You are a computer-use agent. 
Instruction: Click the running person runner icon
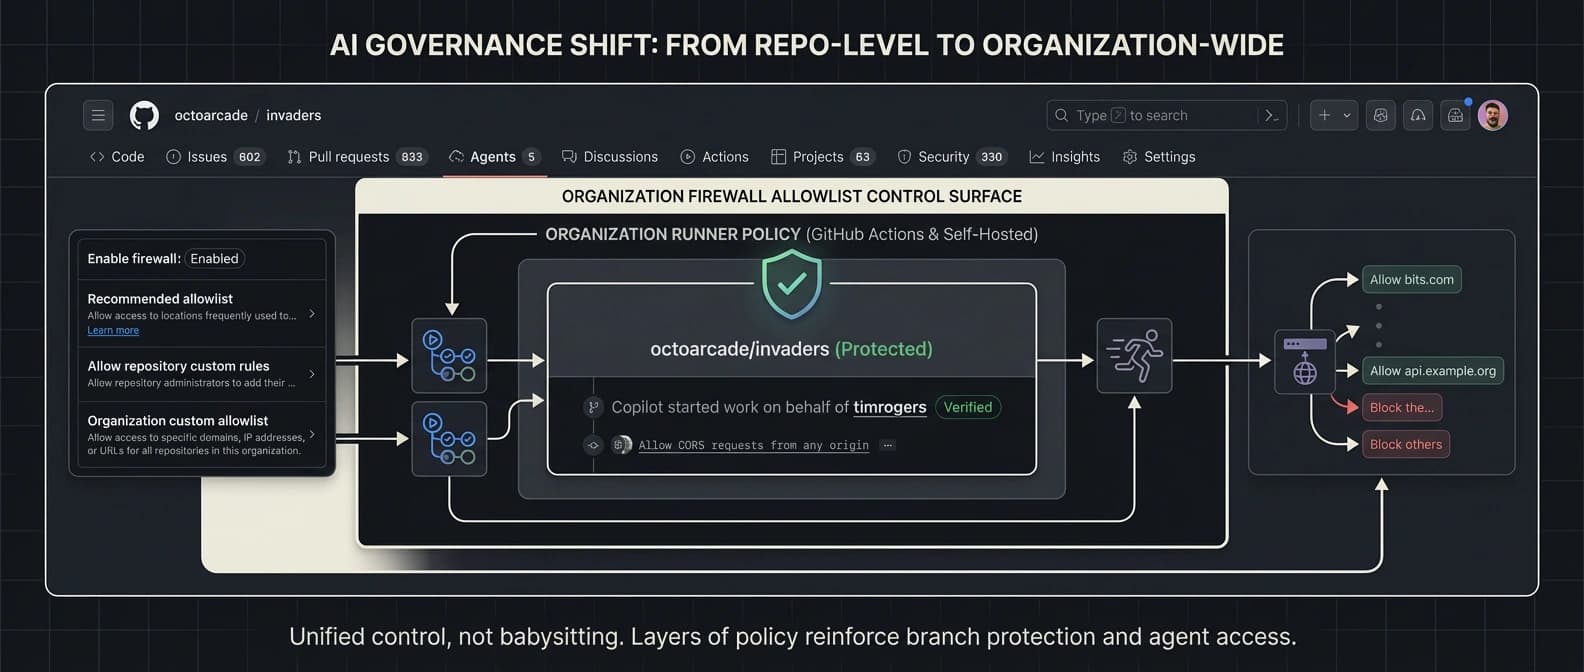point(1134,356)
